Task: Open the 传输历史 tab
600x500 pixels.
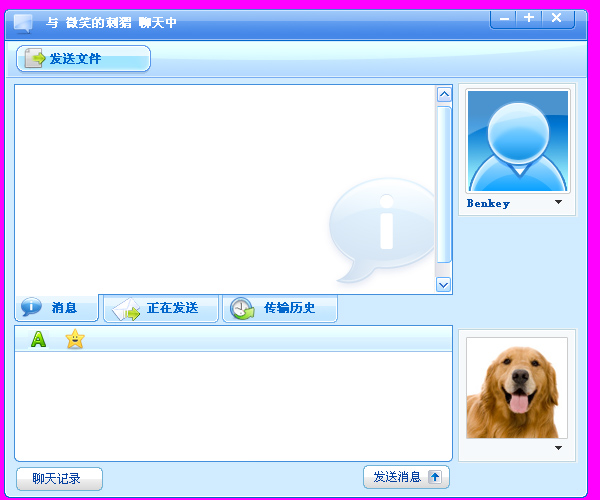Action: click(x=280, y=308)
